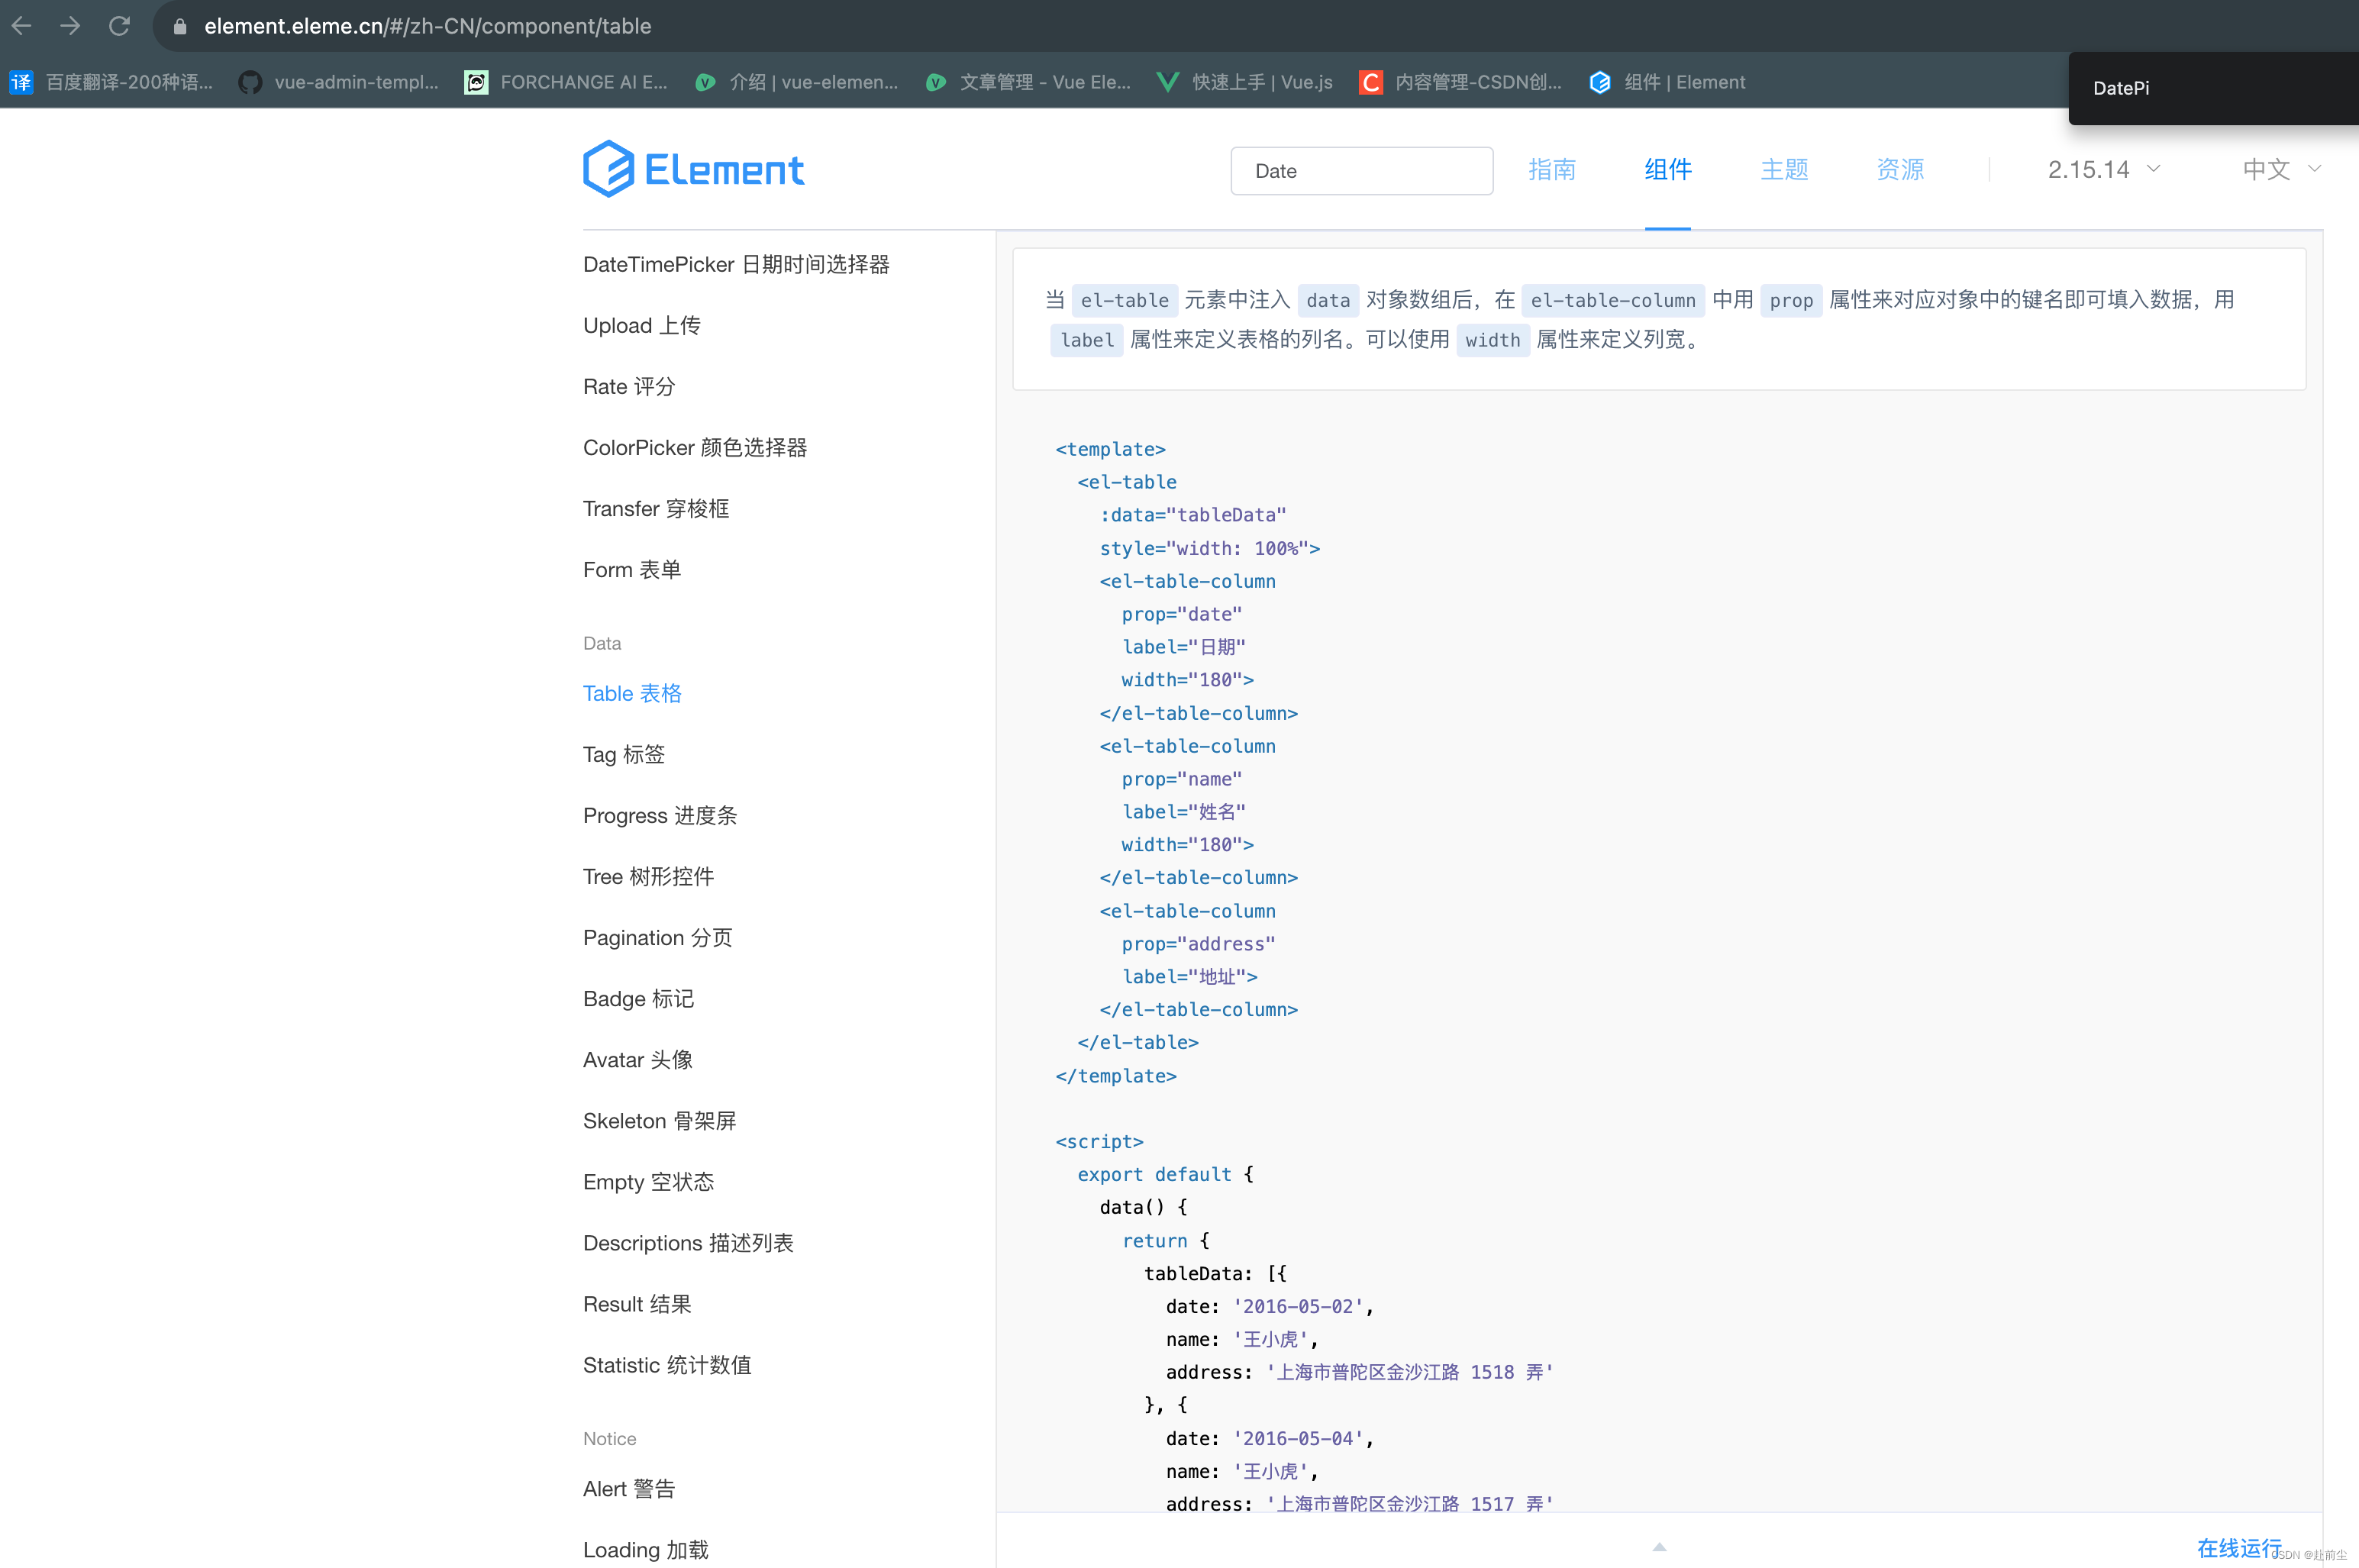Switch to the 组件 tab
Image resolution: width=2359 pixels, height=1568 pixels.
point(1668,169)
